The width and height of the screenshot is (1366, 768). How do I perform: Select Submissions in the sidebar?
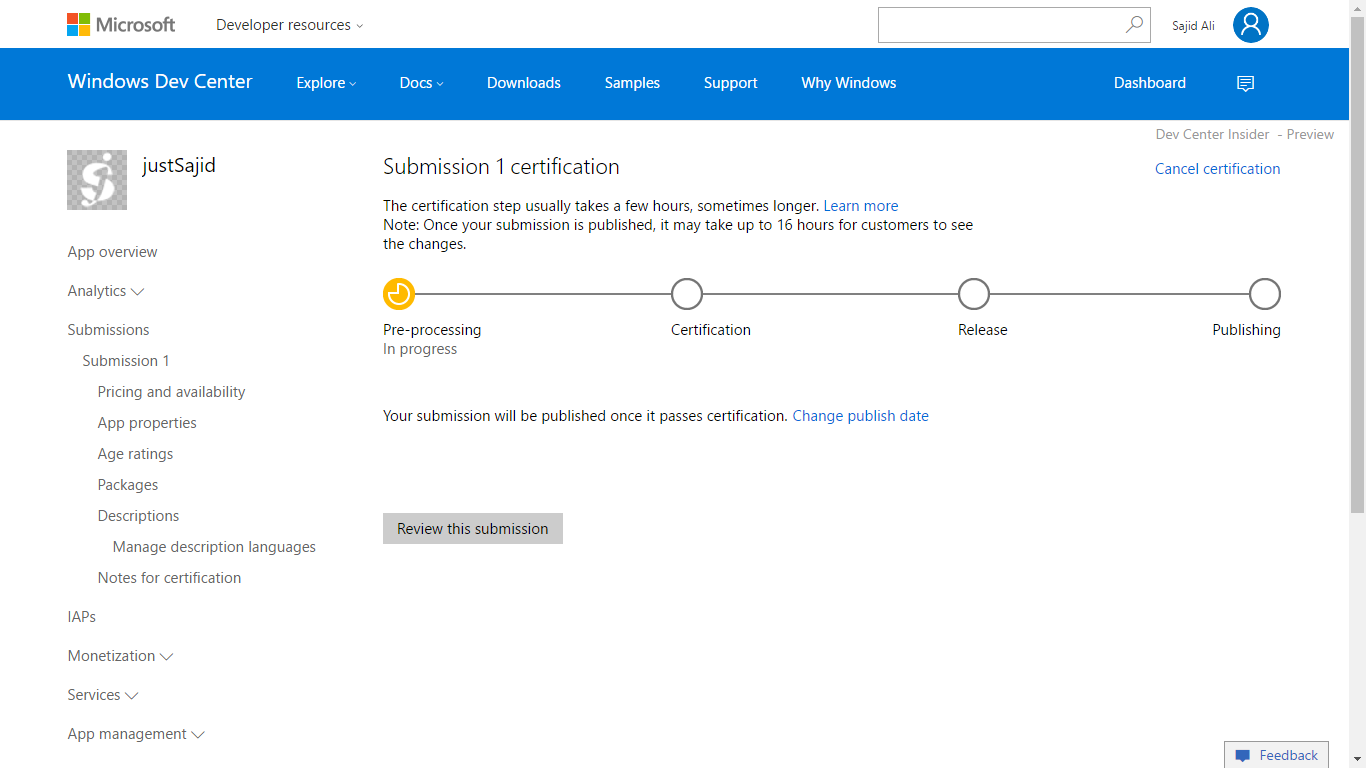pos(108,330)
